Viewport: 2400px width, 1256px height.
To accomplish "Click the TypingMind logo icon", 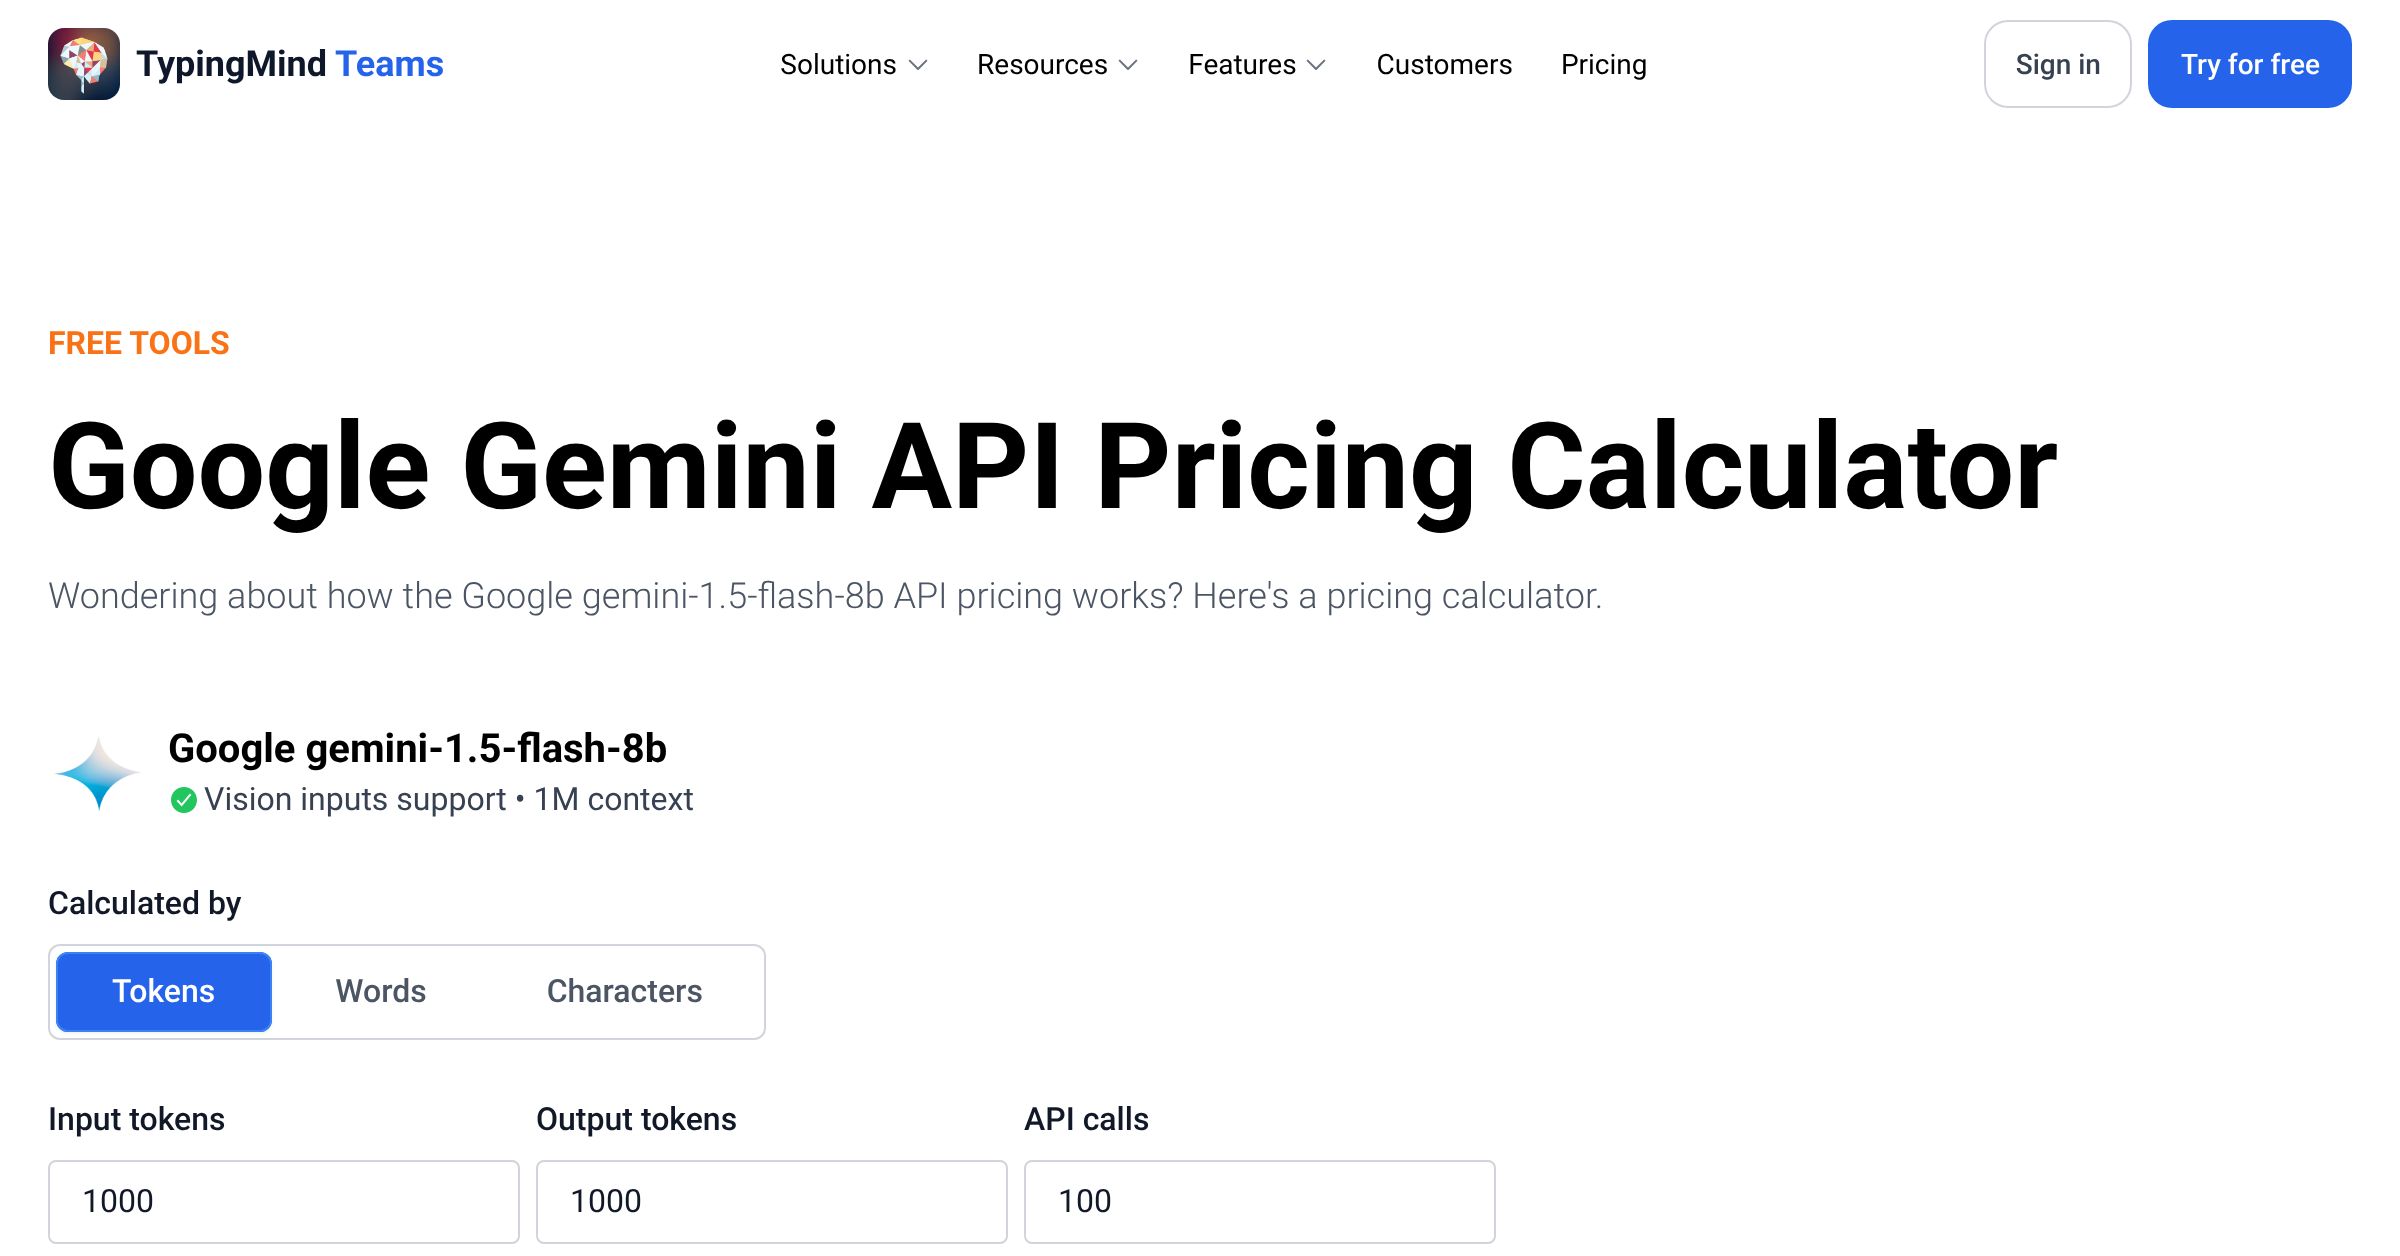I will click(85, 63).
